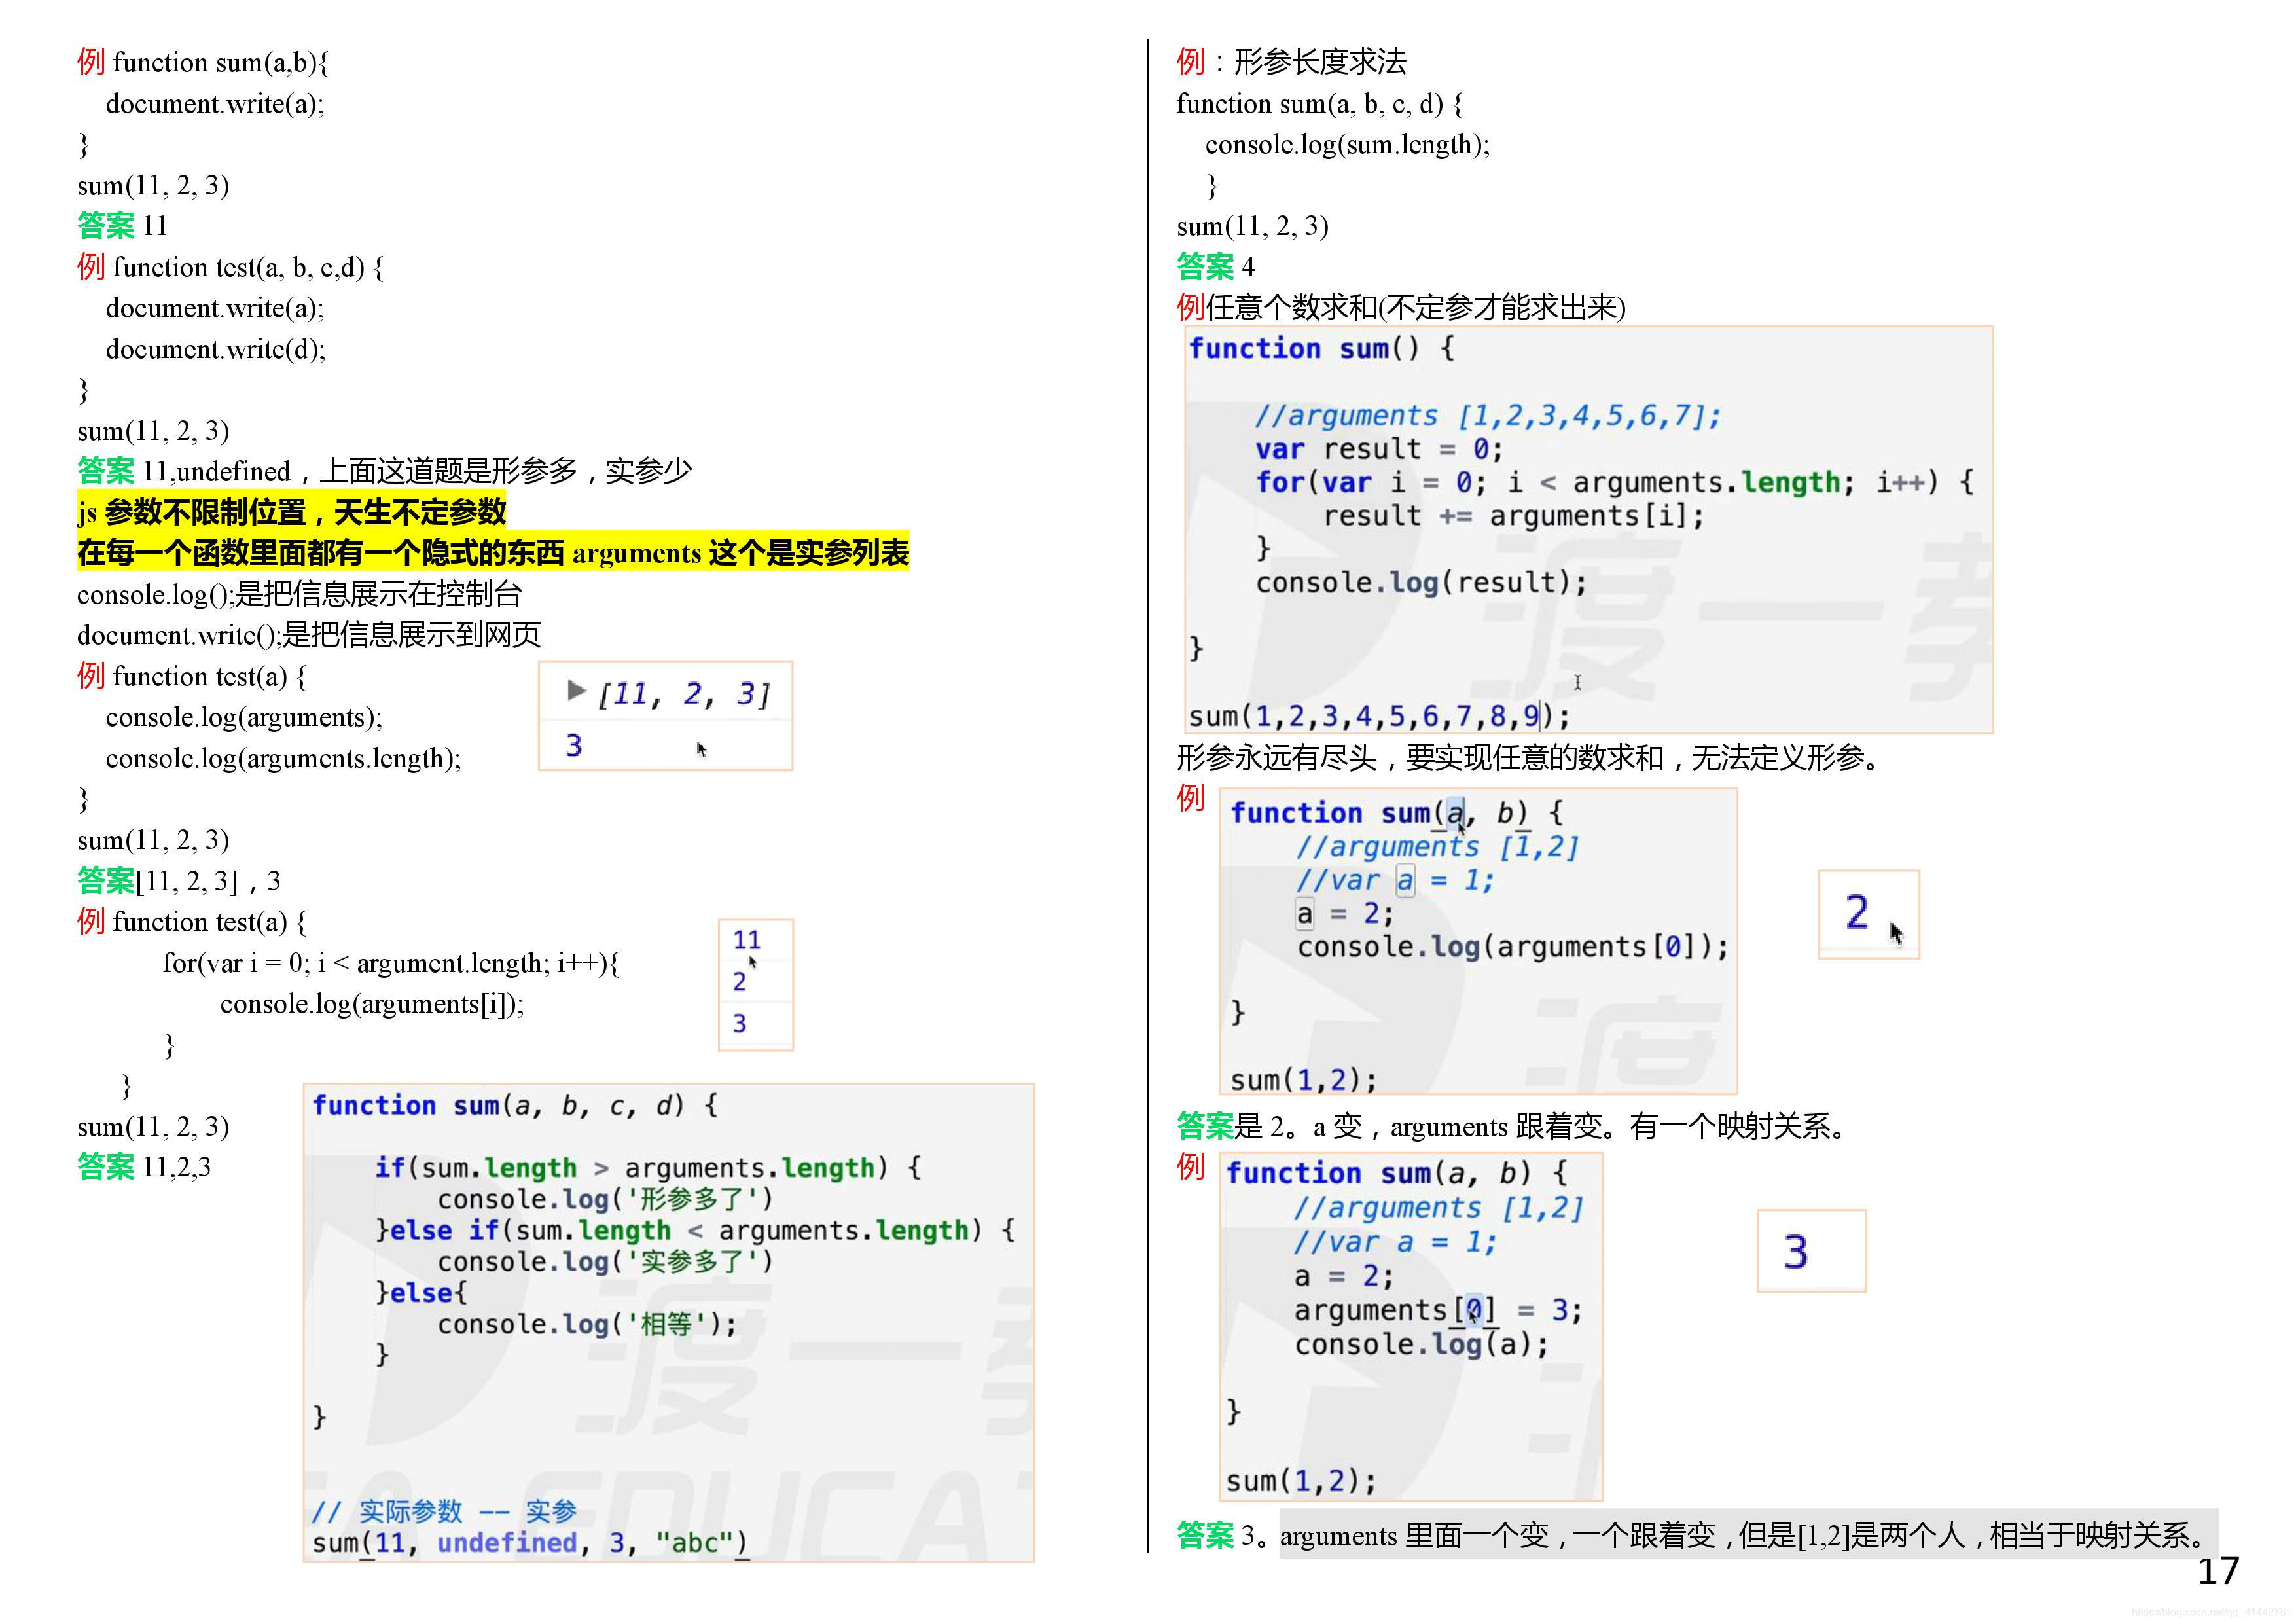Click the line 'console.log(arguments[i]);'
2296x1624 pixels.
pyautogui.click(x=372, y=1004)
